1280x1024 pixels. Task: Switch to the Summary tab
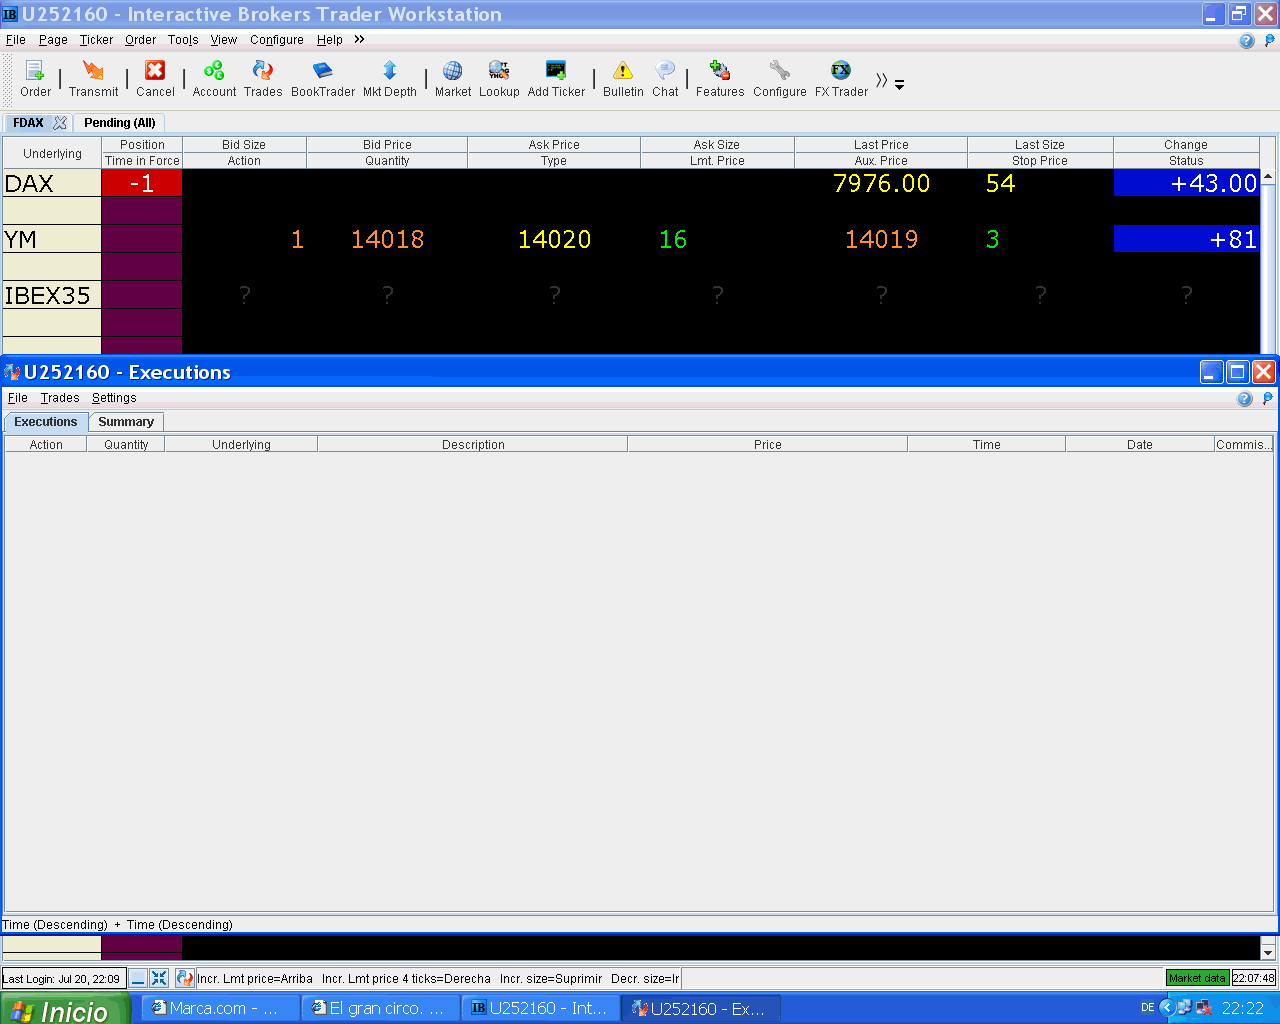[x=126, y=422]
